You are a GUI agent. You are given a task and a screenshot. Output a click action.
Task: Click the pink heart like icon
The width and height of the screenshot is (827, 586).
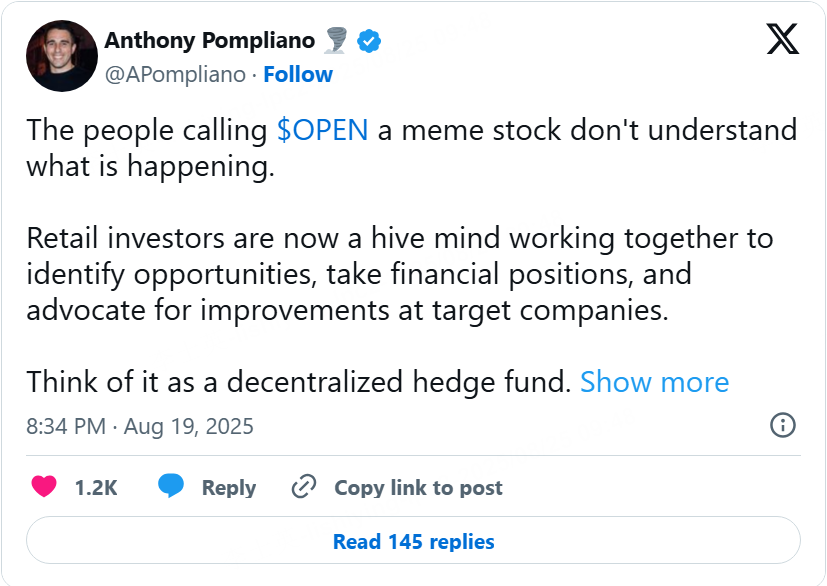click(44, 486)
